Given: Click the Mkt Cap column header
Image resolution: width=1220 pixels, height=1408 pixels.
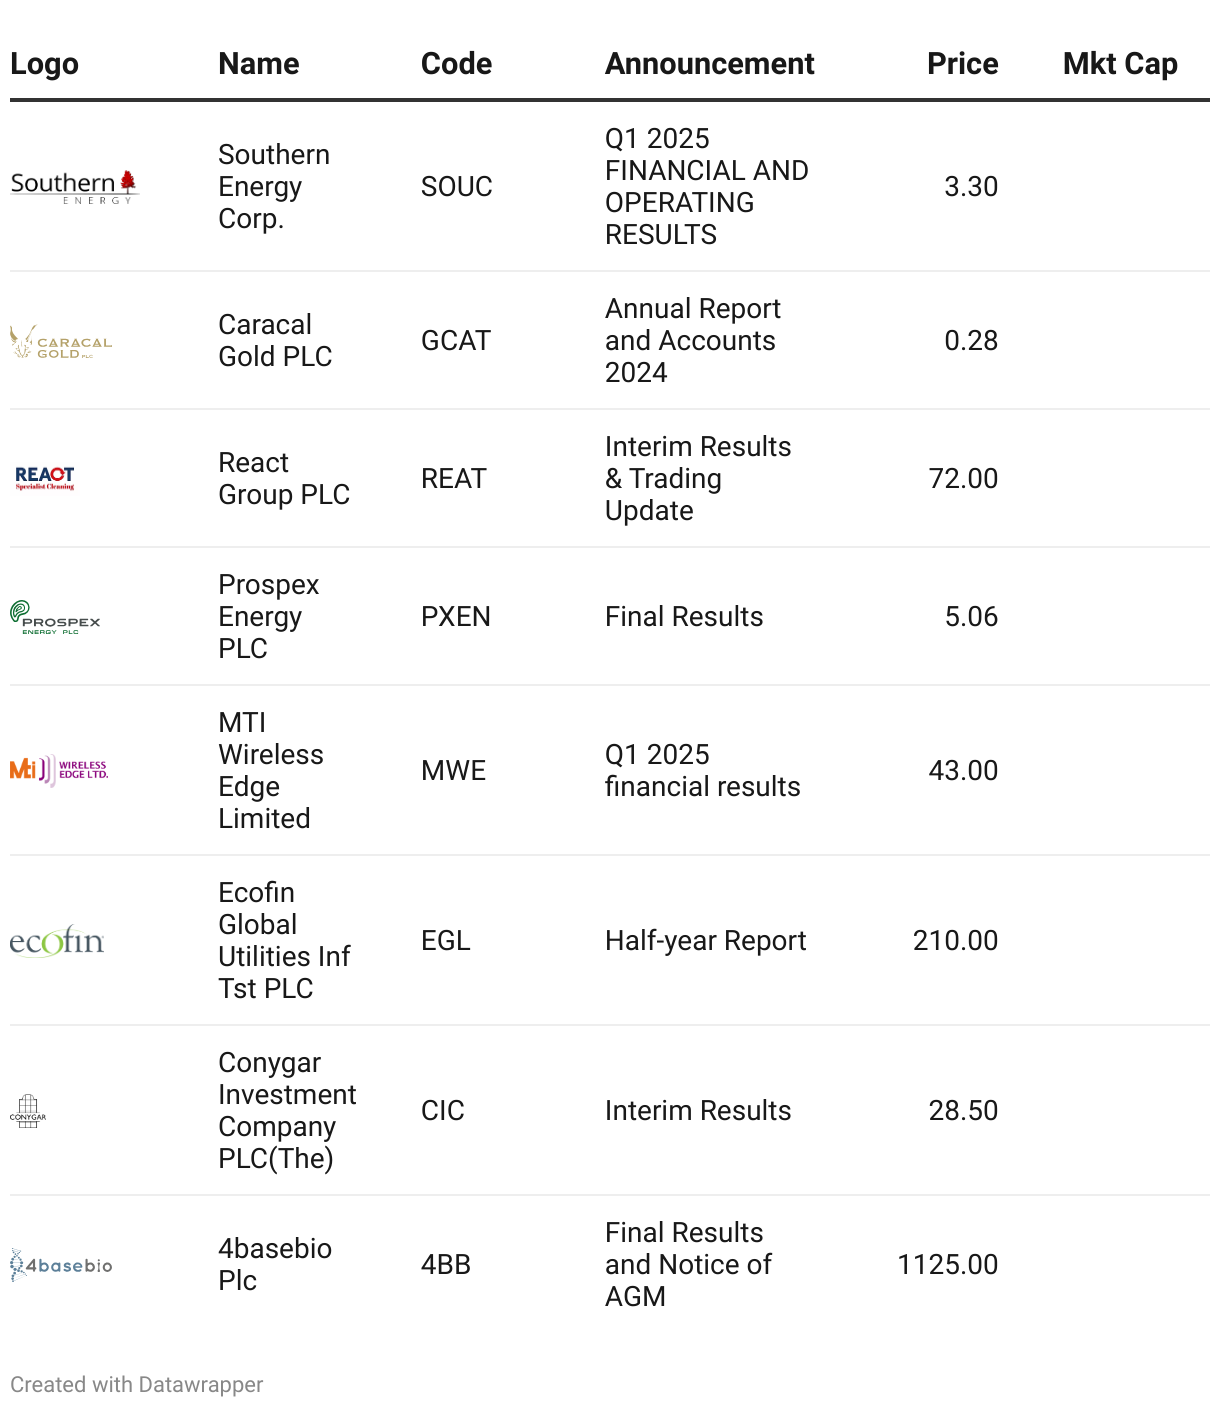Looking at the screenshot, I should click(x=1120, y=64).
